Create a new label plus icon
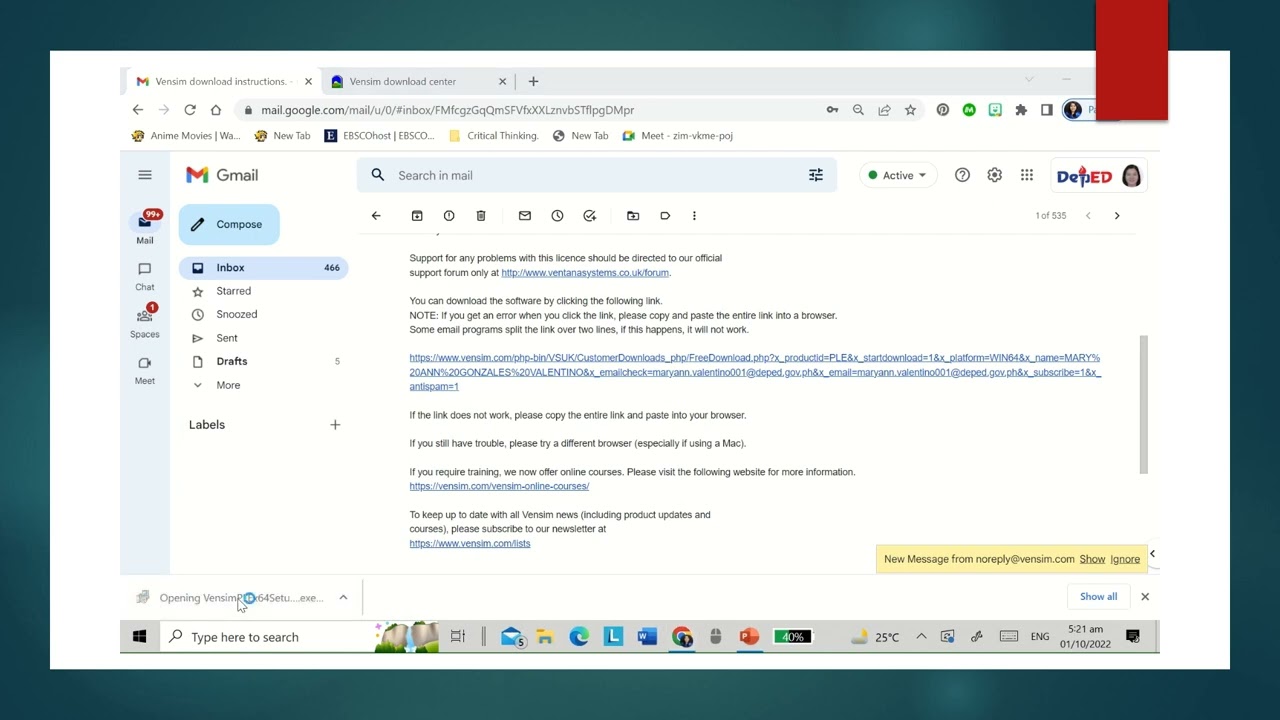Screen dimensions: 1280x720 335,425
